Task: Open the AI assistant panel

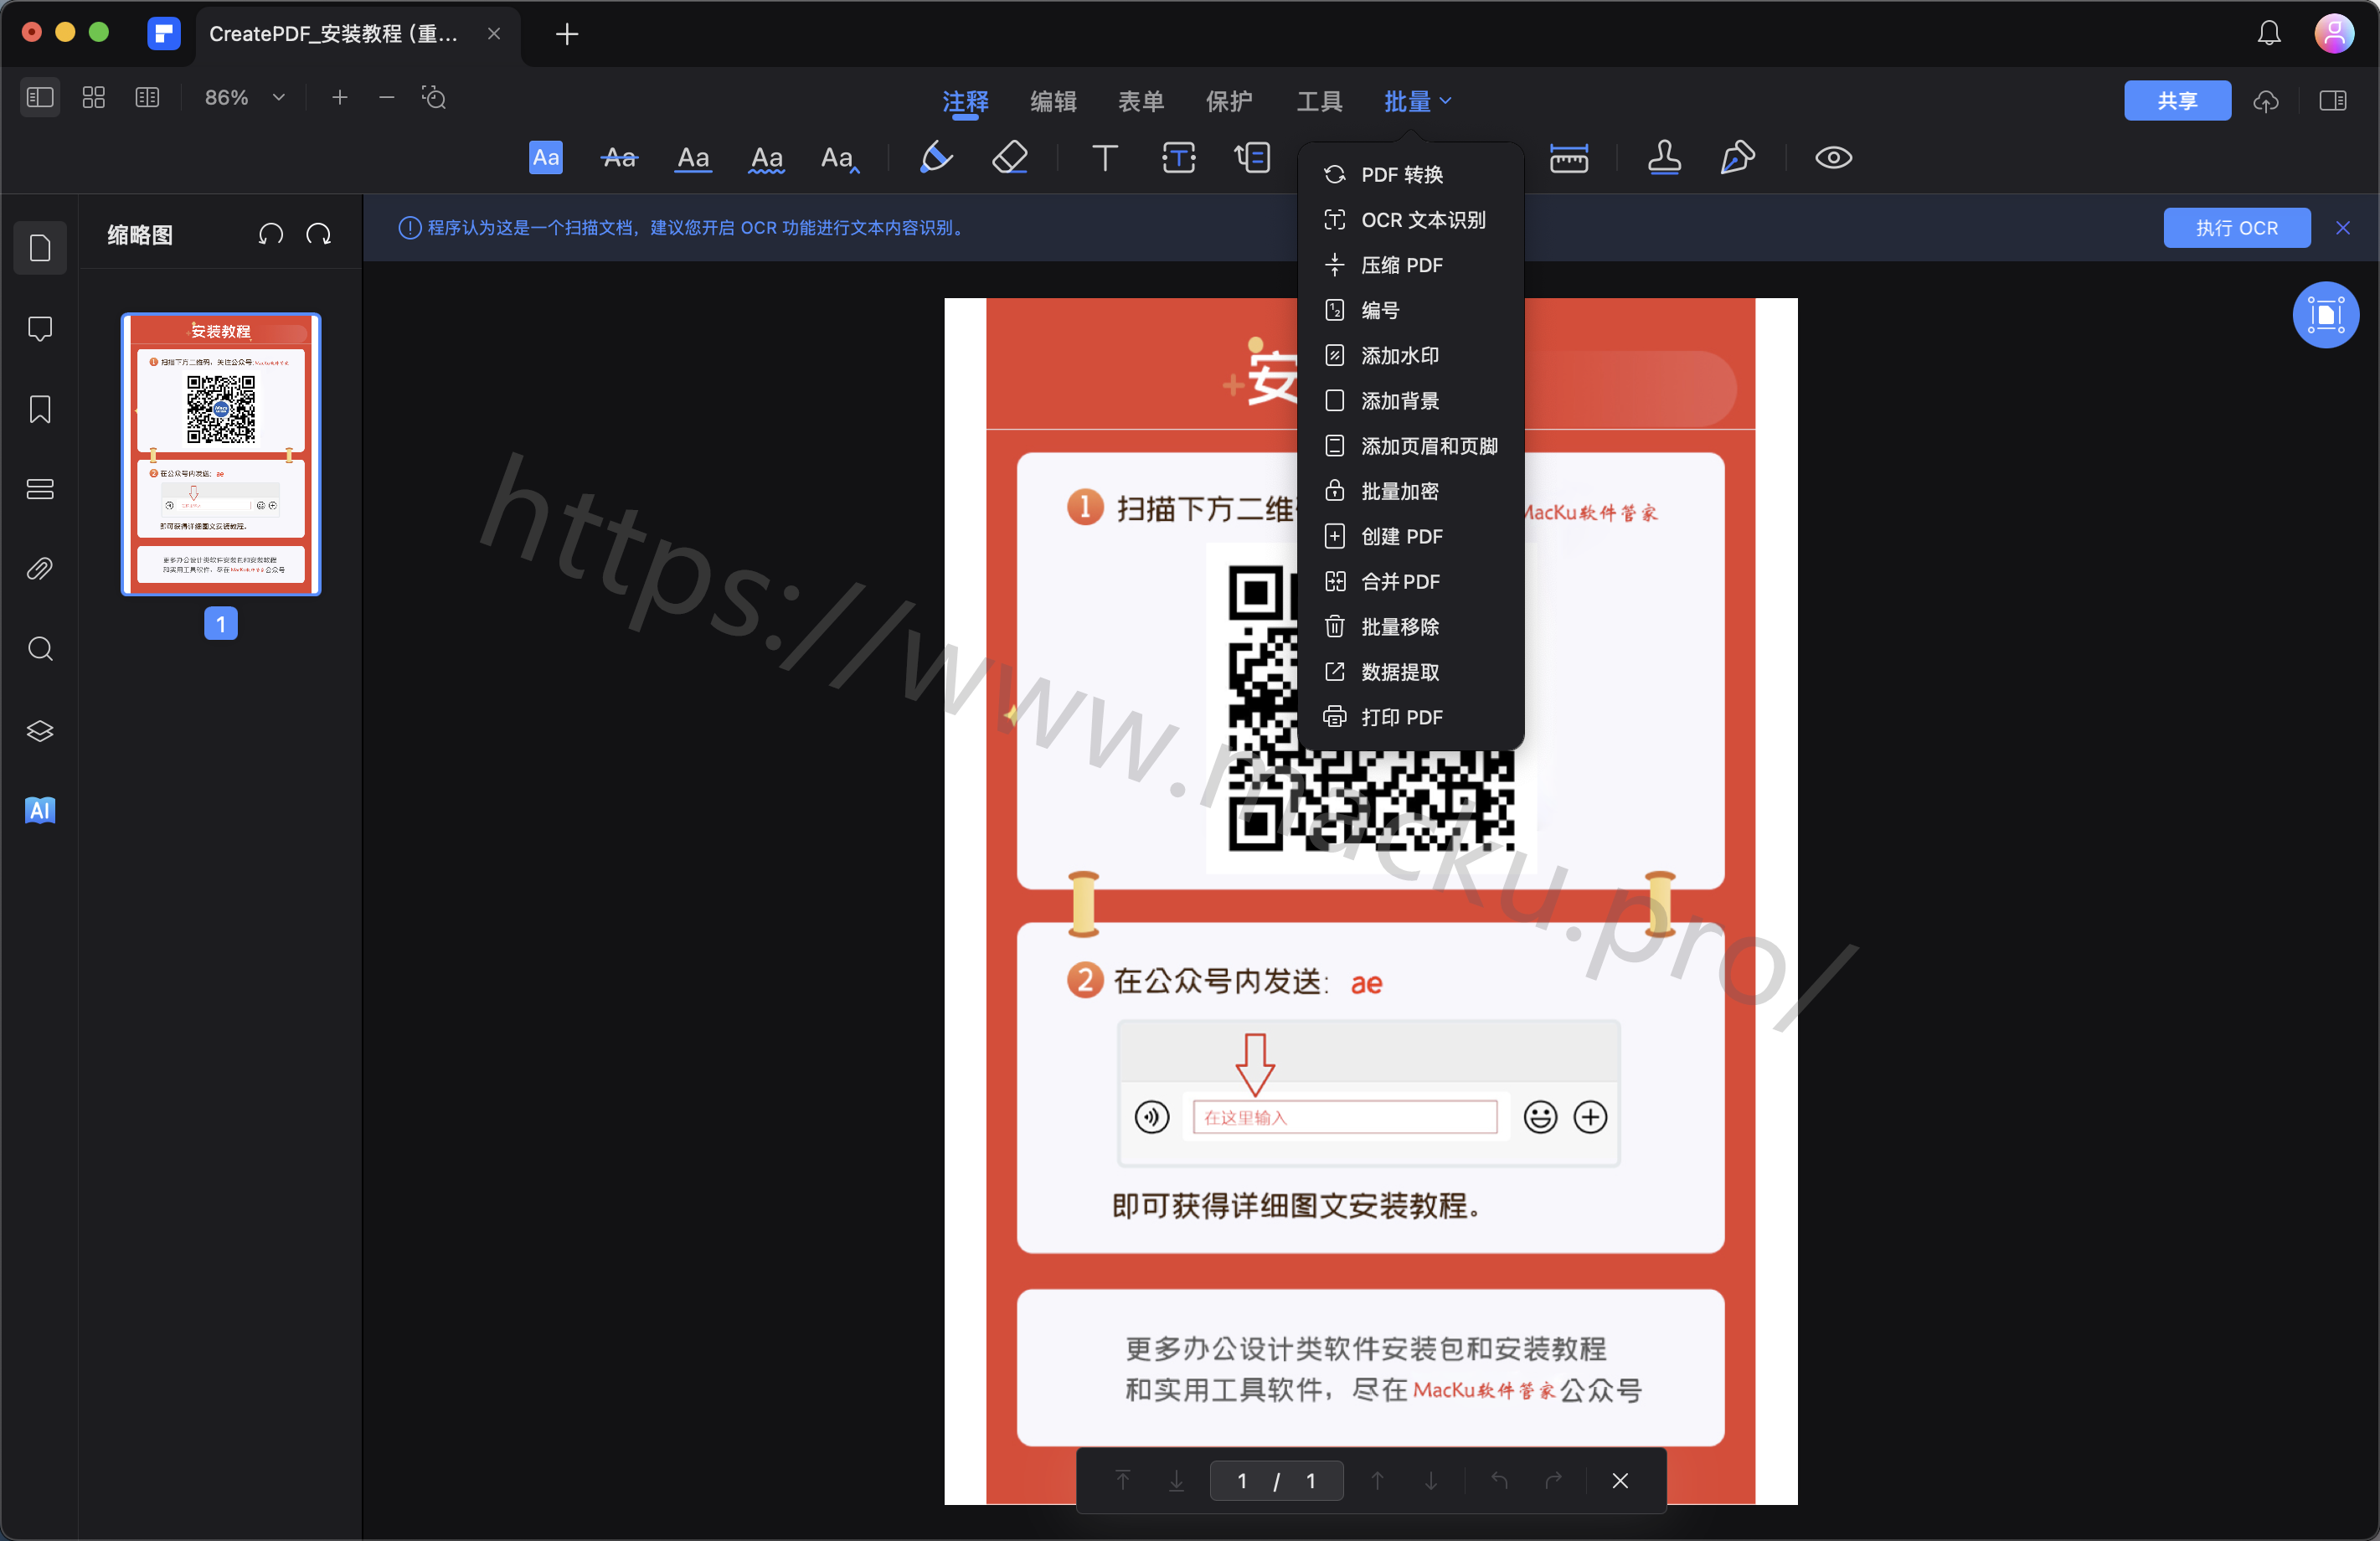Action: pos(40,810)
